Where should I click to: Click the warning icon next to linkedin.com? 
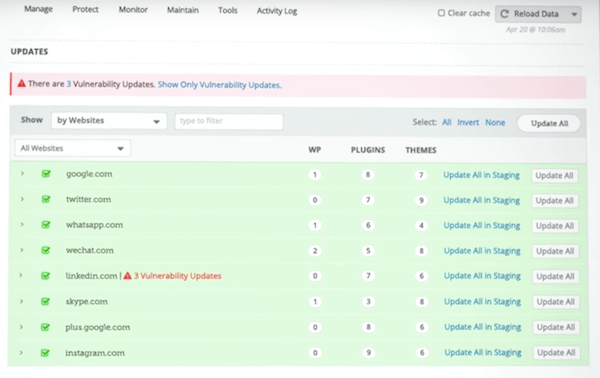[127, 275]
